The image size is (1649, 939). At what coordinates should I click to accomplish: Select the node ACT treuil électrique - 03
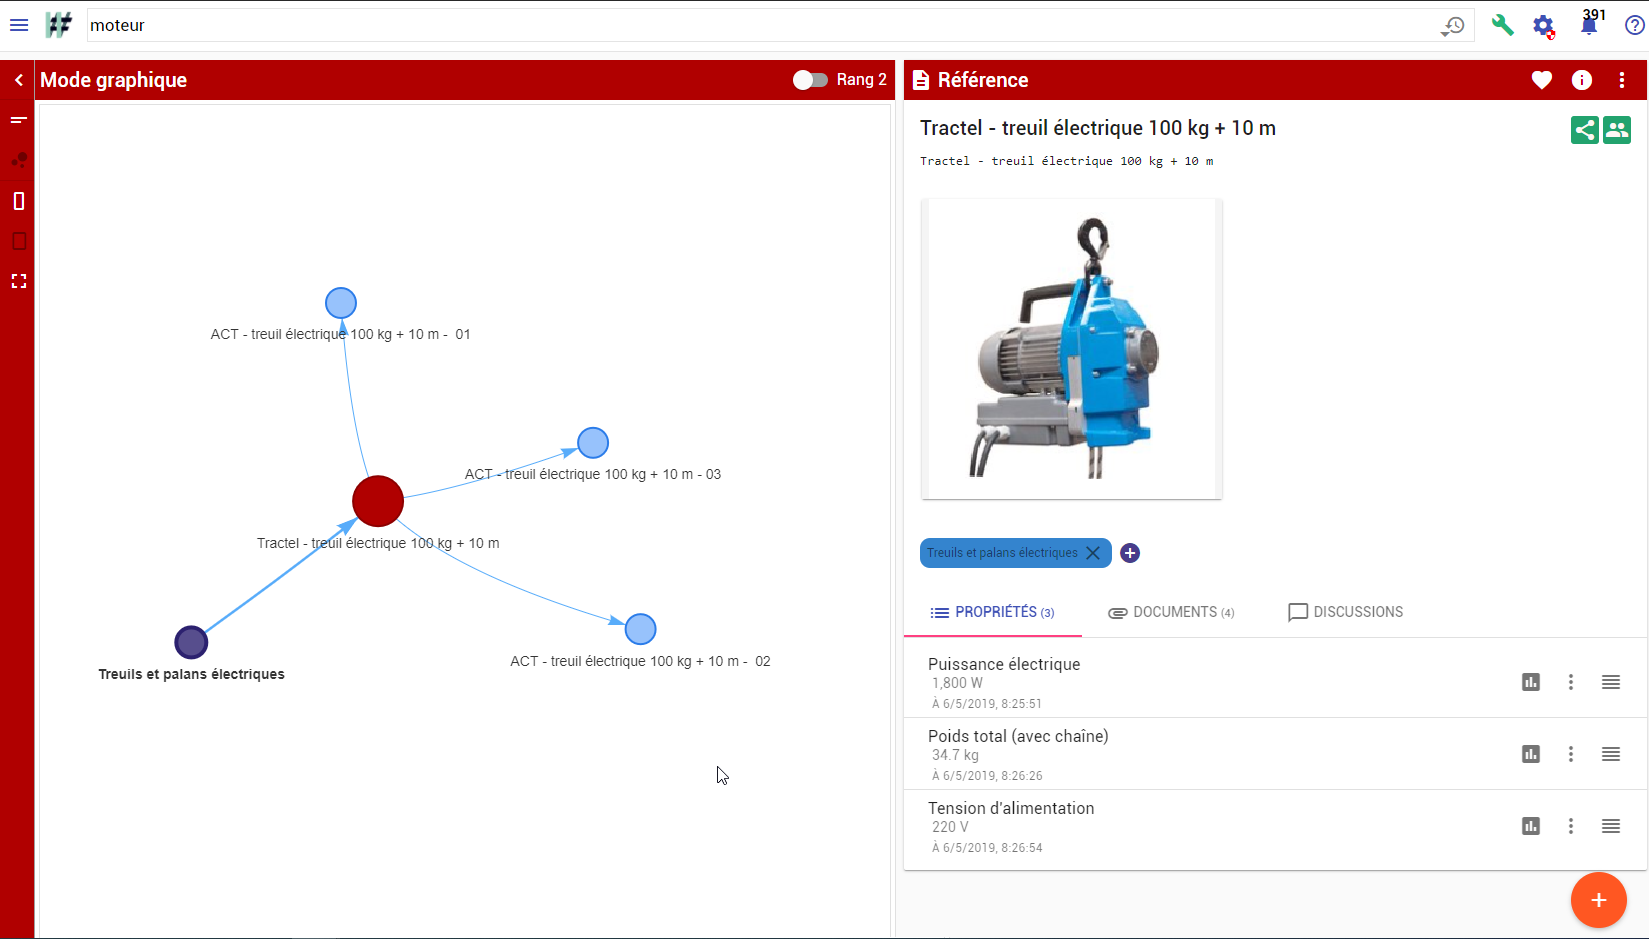(x=593, y=443)
